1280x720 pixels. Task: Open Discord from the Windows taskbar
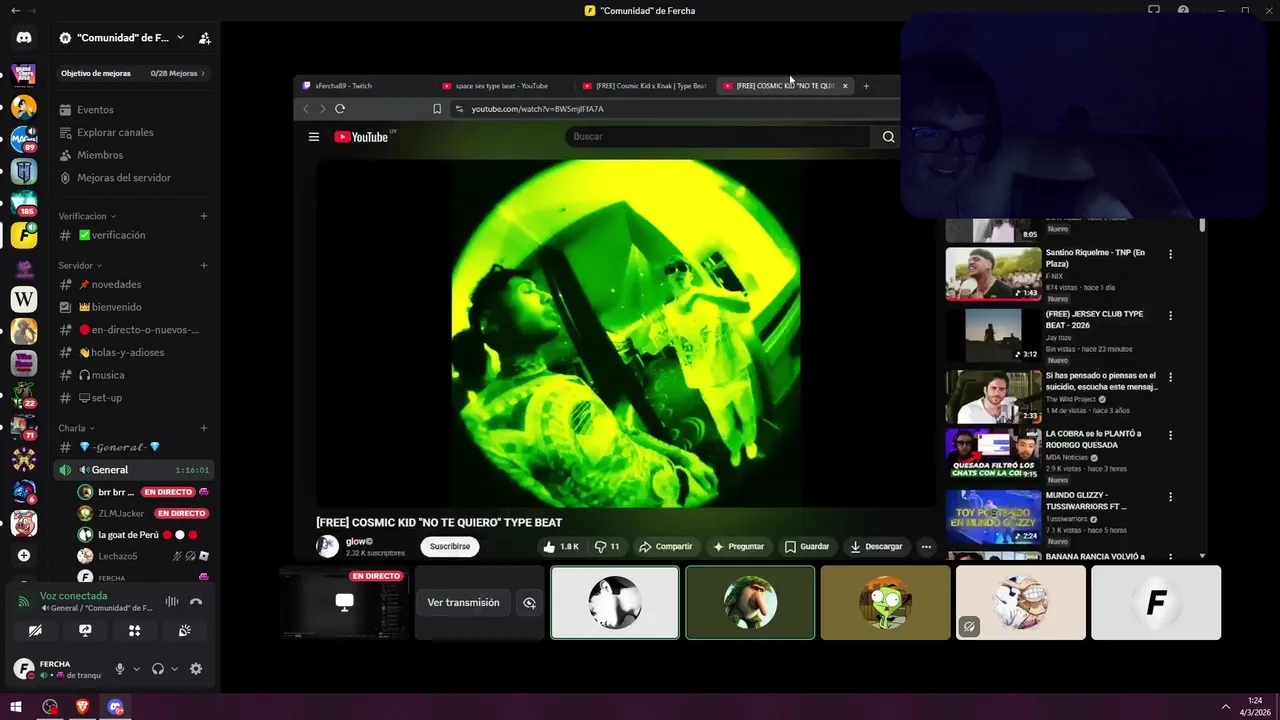116,707
